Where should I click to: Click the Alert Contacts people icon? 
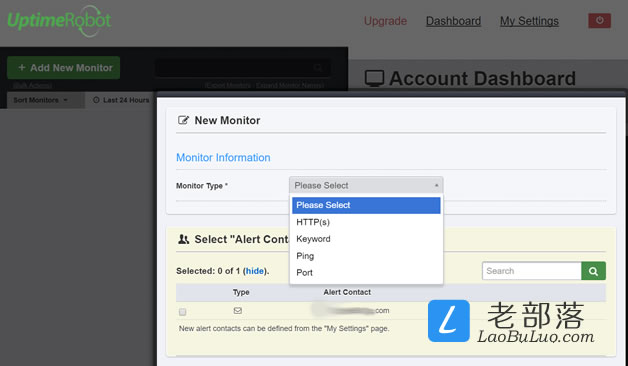(x=183, y=239)
